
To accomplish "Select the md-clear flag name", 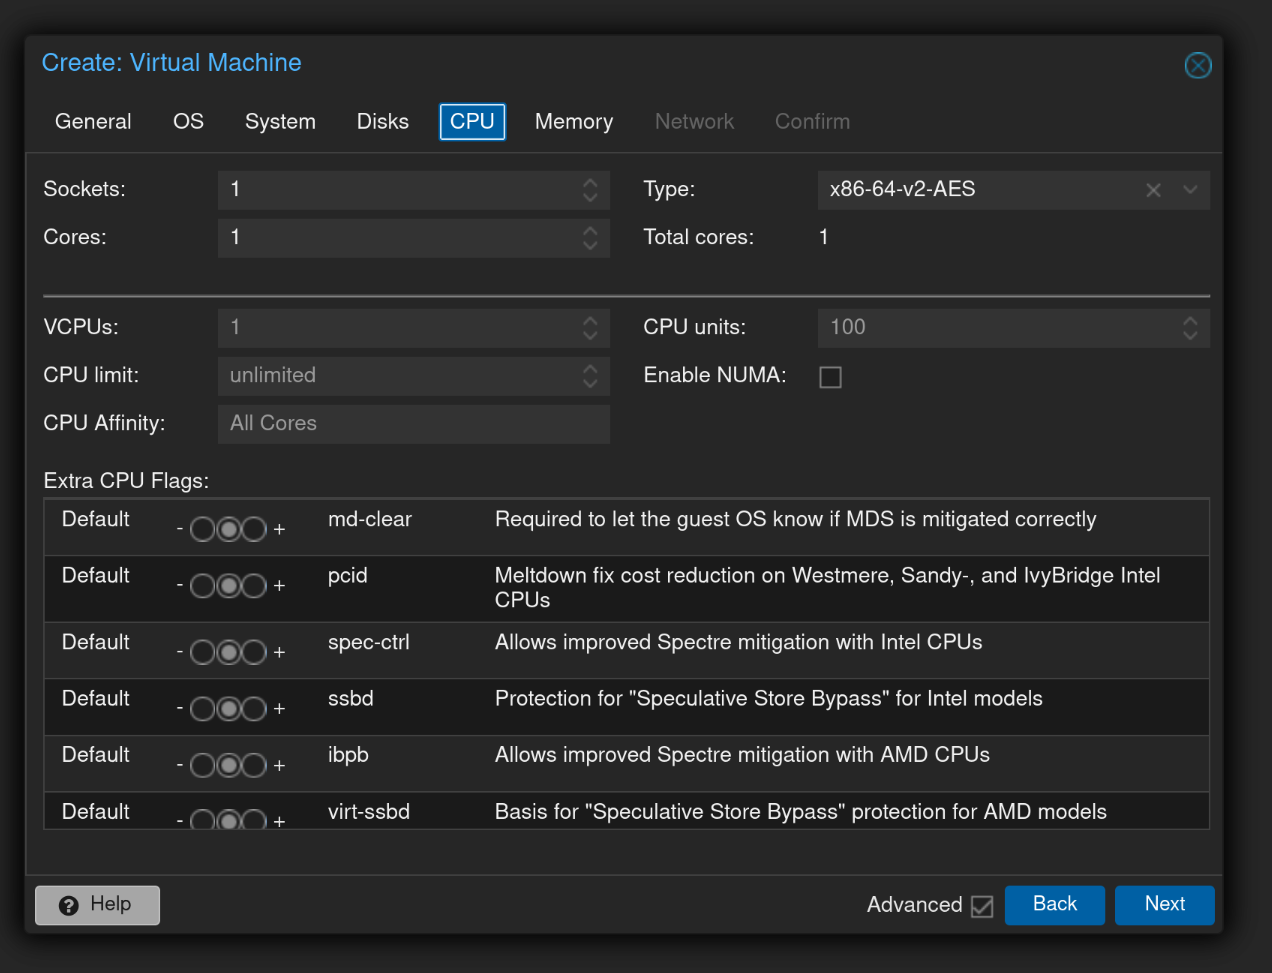I will point(370,519).
